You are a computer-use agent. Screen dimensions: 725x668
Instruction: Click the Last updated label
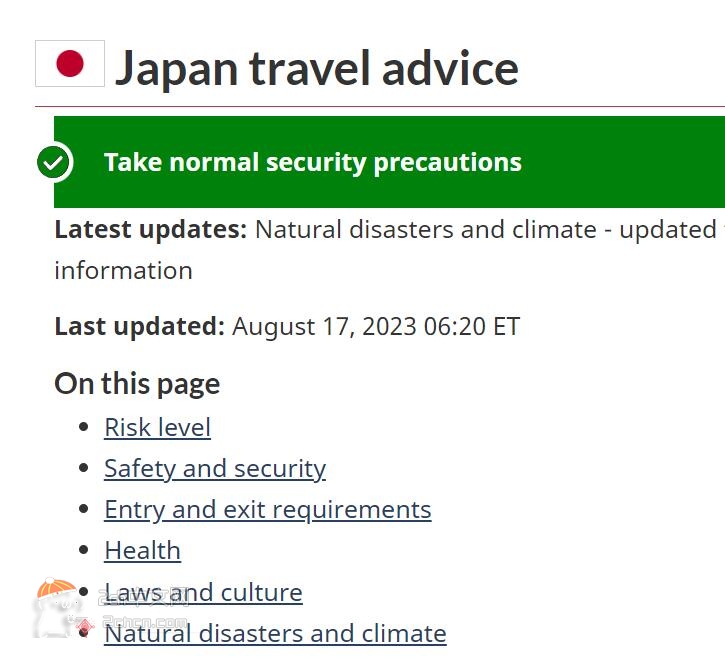(140, 326)
